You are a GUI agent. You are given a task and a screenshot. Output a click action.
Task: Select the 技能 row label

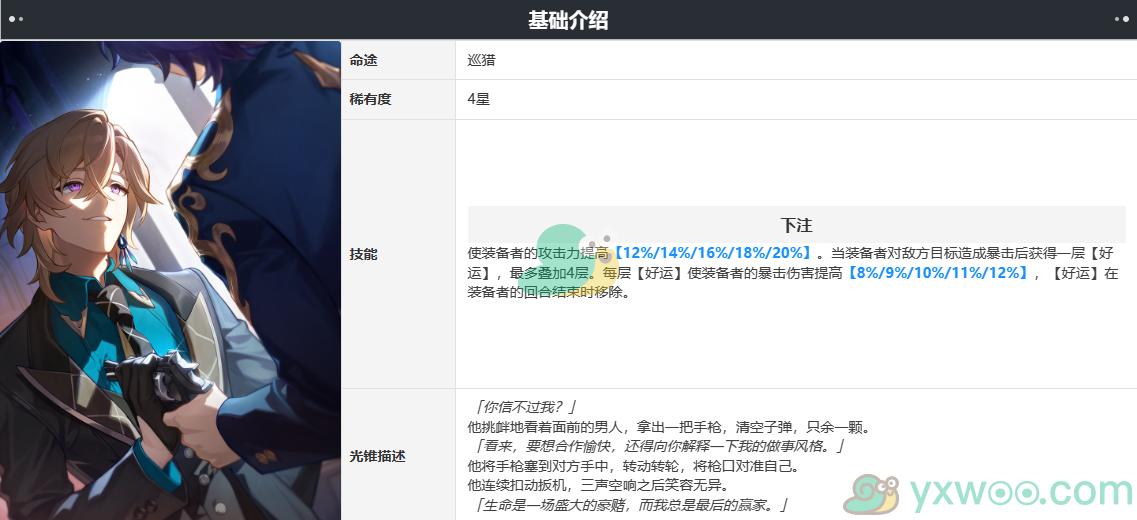[363, 255]
